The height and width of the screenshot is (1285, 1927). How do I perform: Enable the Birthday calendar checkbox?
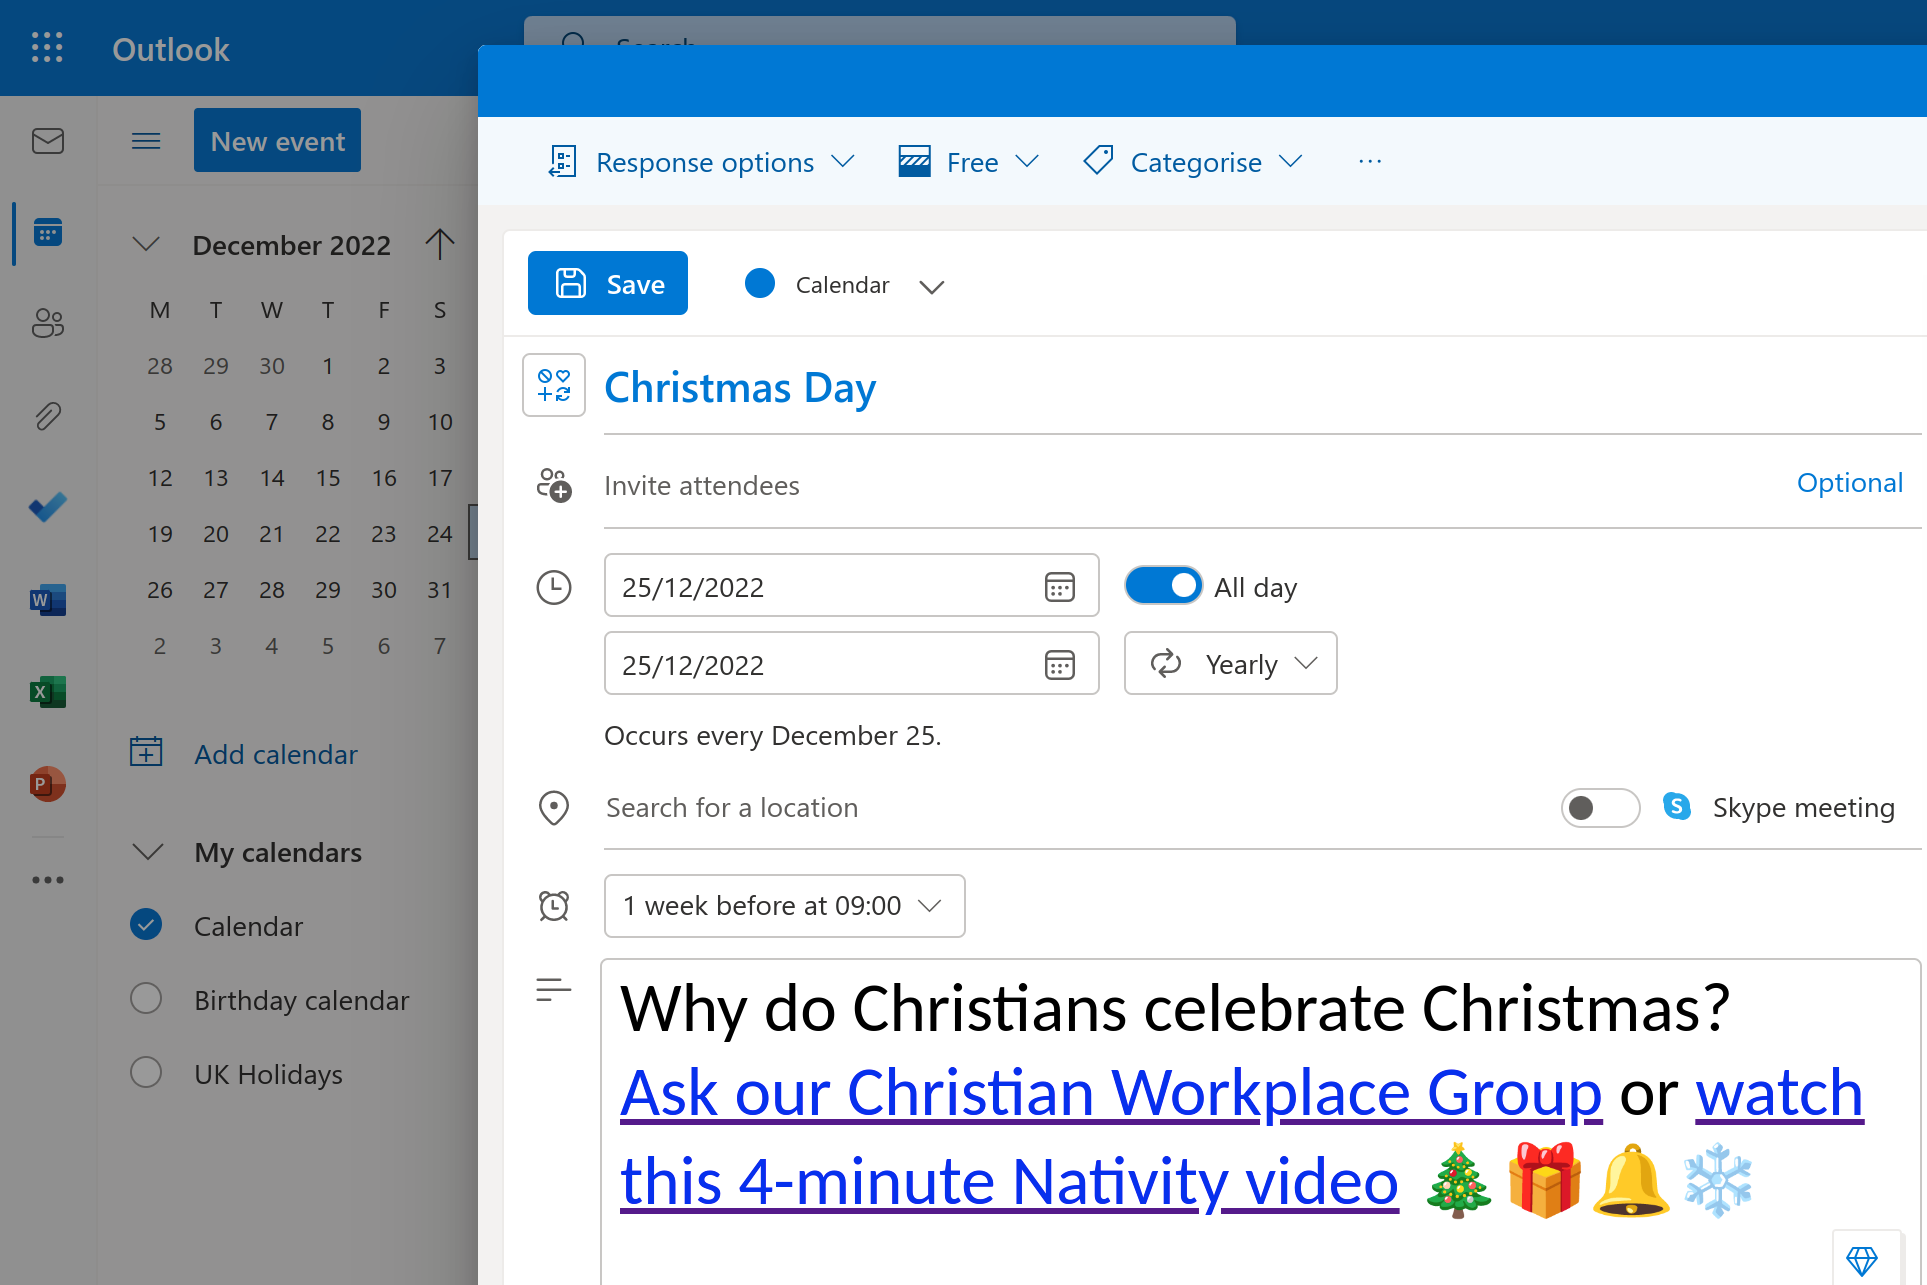point(143,998)
